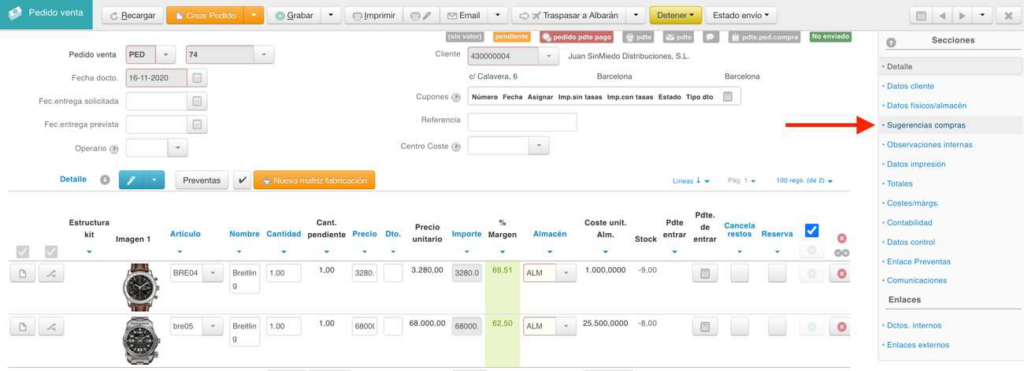Open the Cliente 430000004 dropdown
This screenshot has width=1024, height=371.
point(549,56)
